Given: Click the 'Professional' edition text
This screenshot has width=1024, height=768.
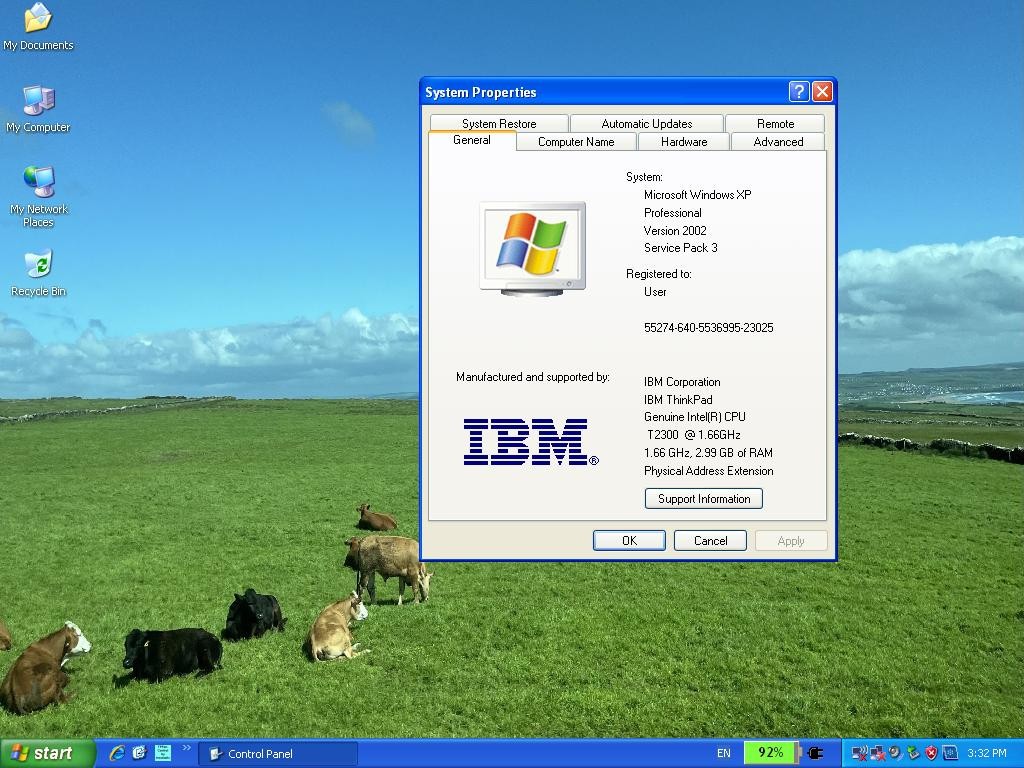Looking at the screenshot, I should (673, 212).
